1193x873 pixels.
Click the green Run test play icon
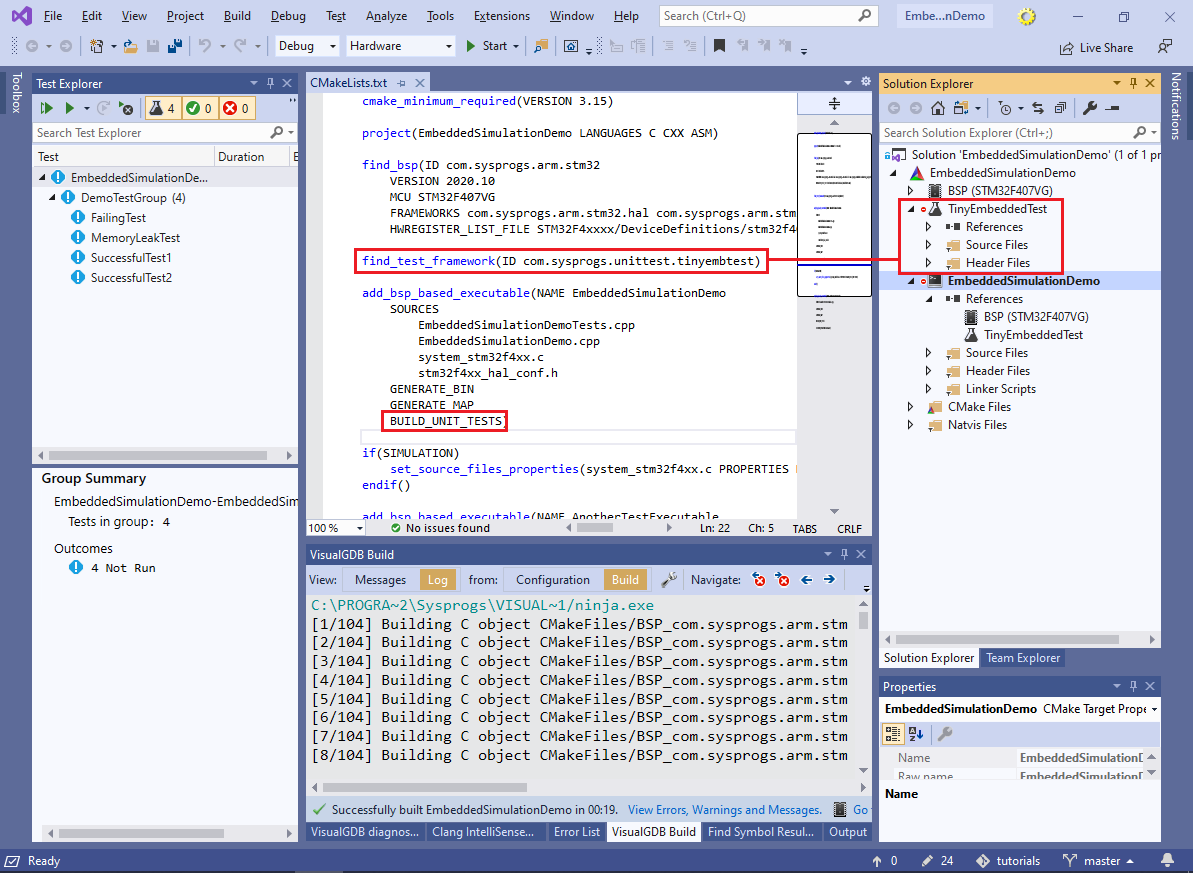[x=69, y=108]
